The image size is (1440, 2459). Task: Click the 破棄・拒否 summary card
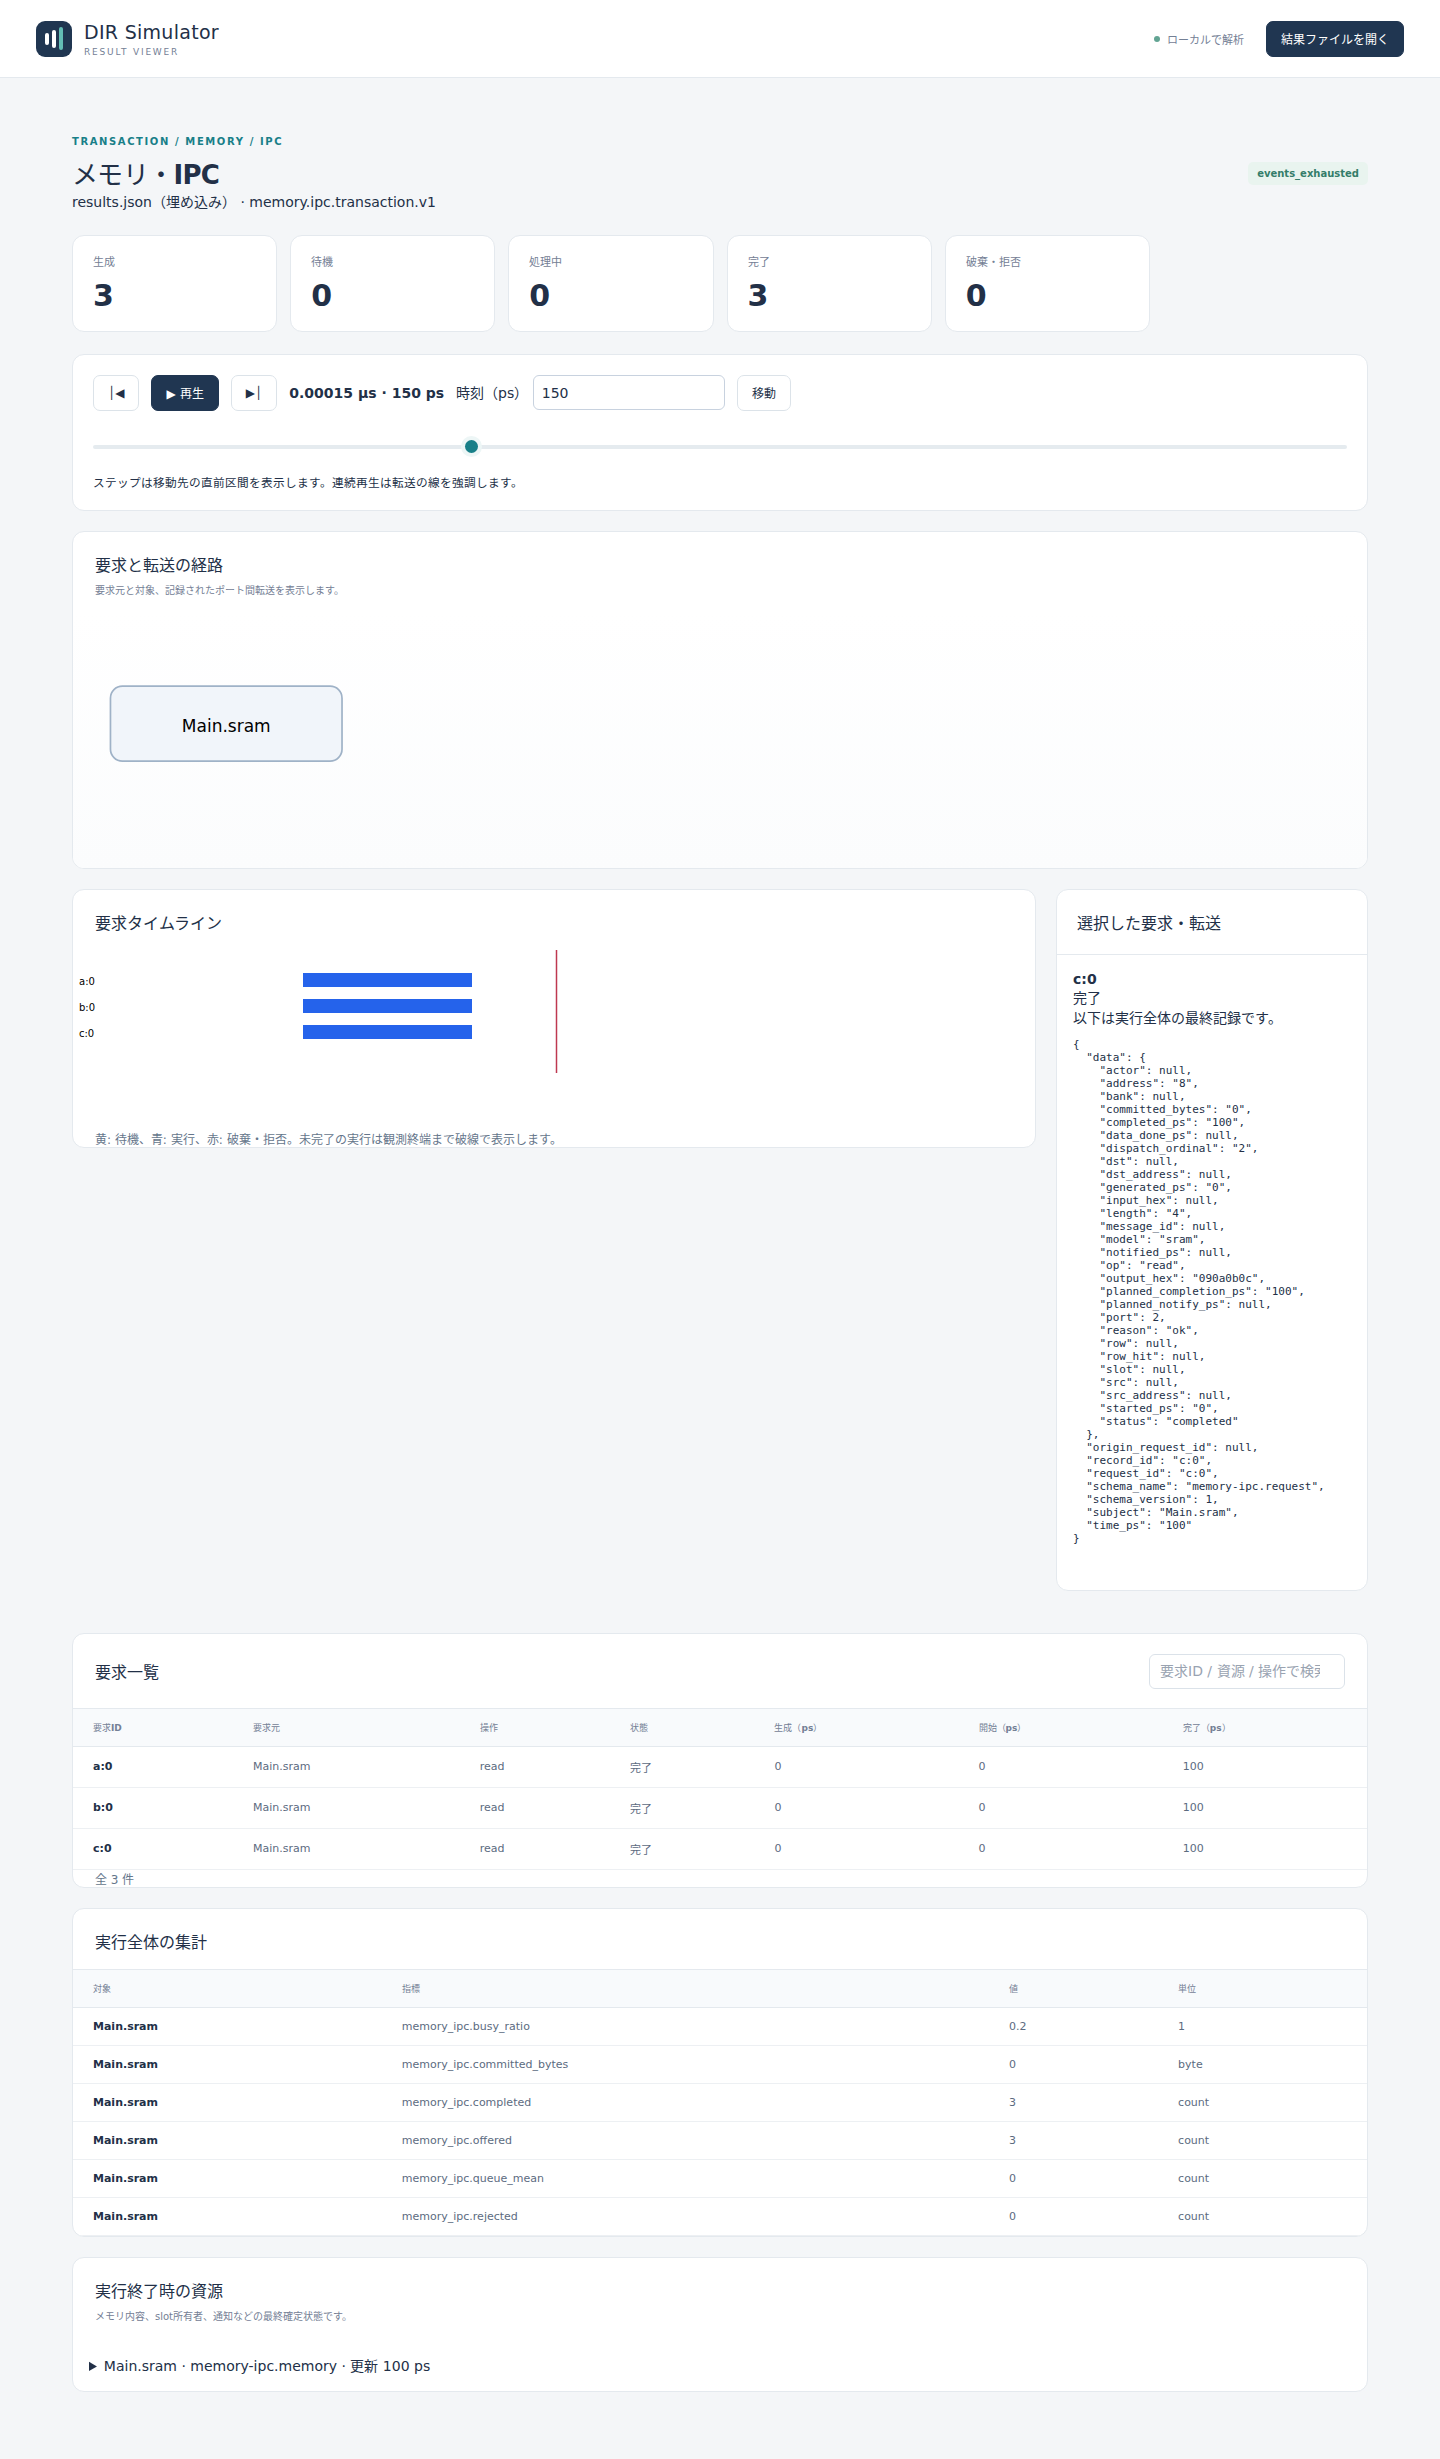[x=1047, y=284]
